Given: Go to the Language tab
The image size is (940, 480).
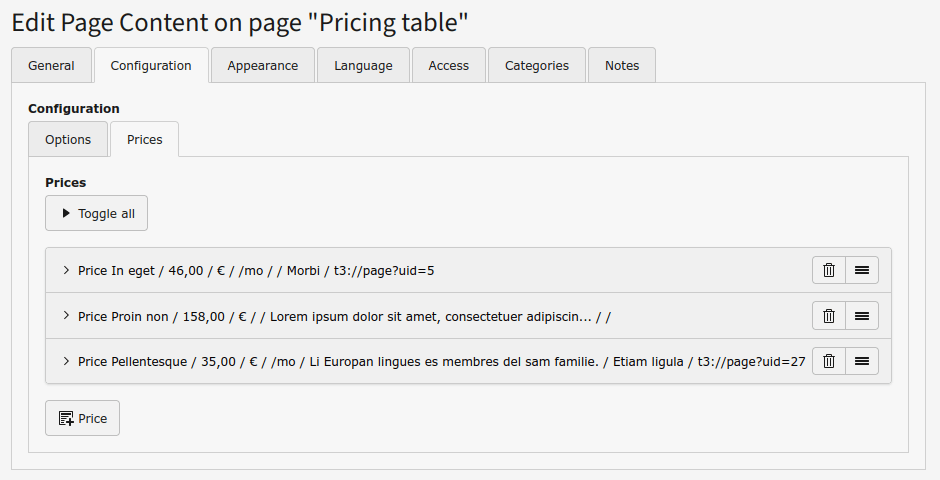Looking at the screenshot, I should click(x=363, y=65).
